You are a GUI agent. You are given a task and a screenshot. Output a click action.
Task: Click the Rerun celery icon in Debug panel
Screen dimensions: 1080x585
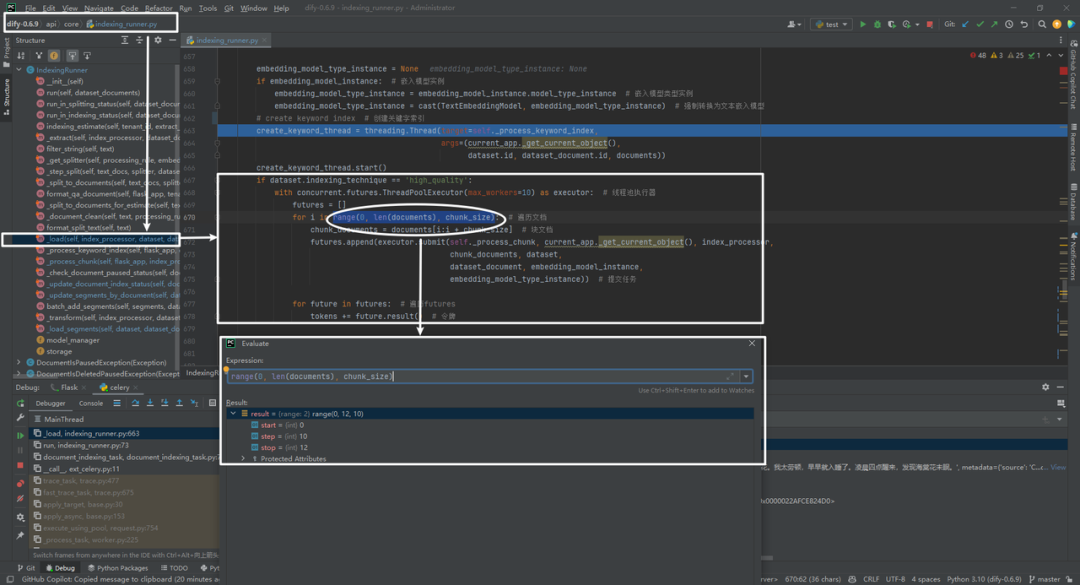point(20,403)
